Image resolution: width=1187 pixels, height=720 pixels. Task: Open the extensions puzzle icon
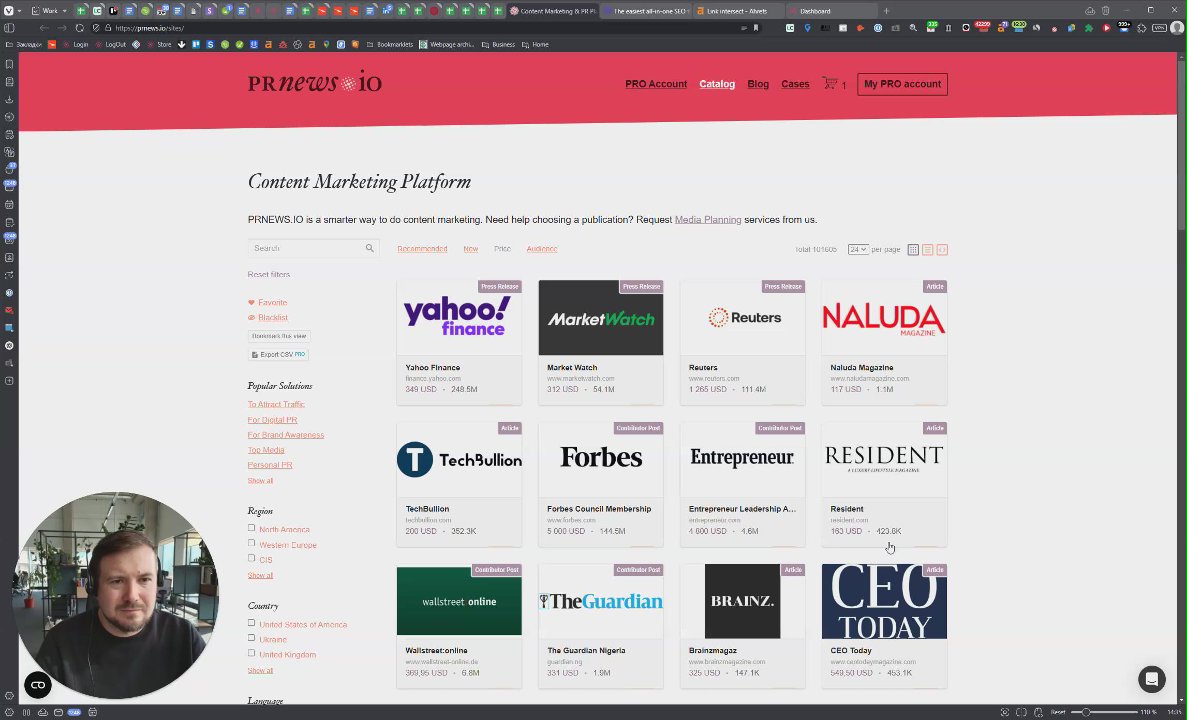click(x=1142, y=28)
